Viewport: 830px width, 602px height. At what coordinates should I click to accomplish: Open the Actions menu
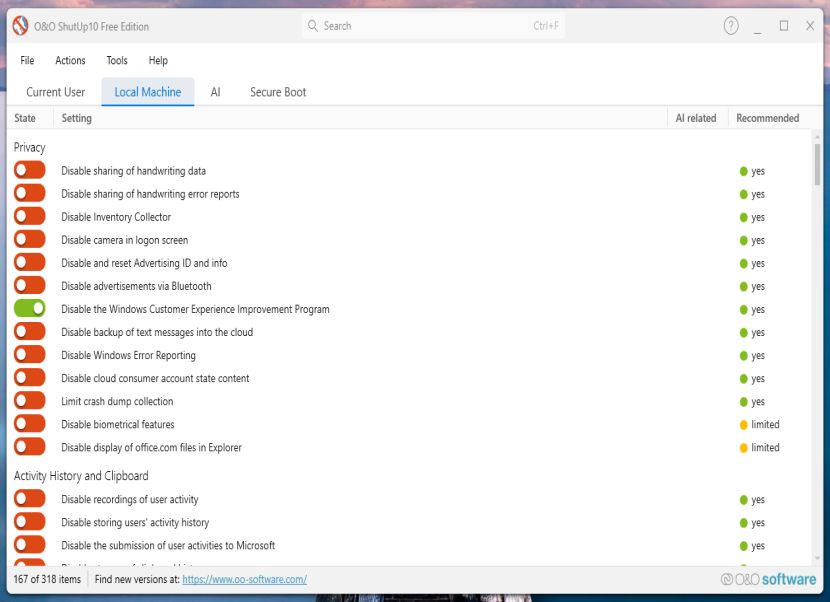[x=70, y=60]
